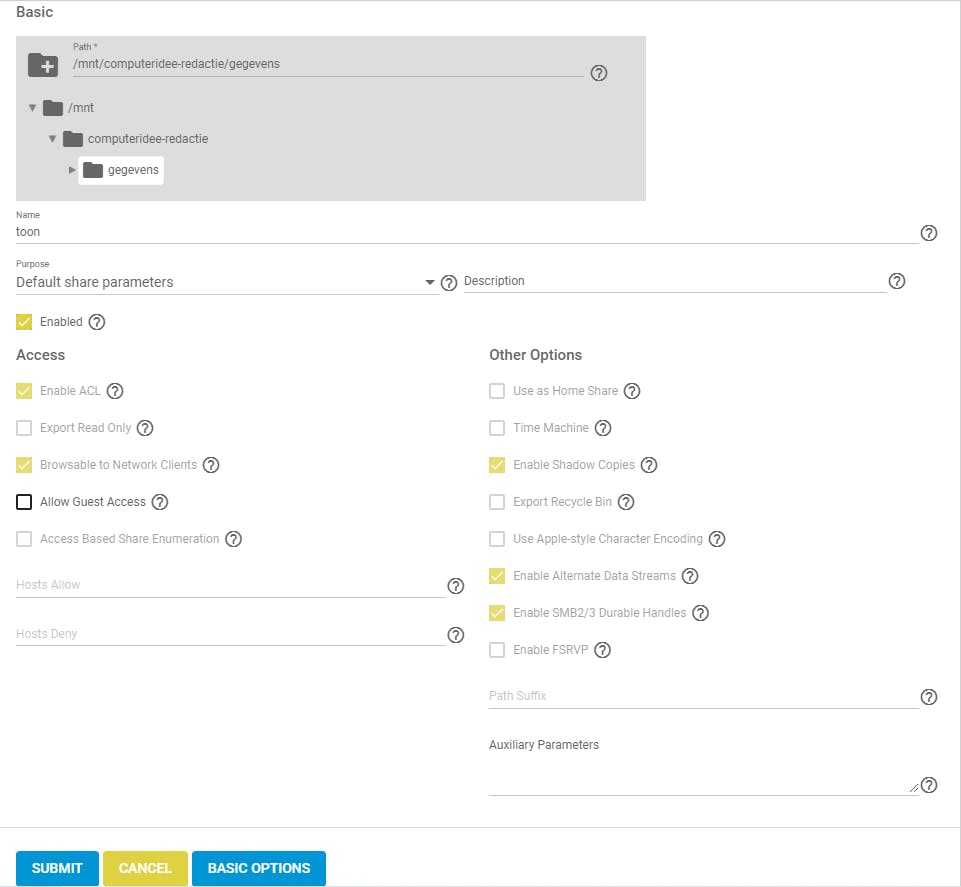Image resolution: width=961 pixels, height=887 pixels.
Task: Switch to Basic Options view
Action: (x=258, y=868)
